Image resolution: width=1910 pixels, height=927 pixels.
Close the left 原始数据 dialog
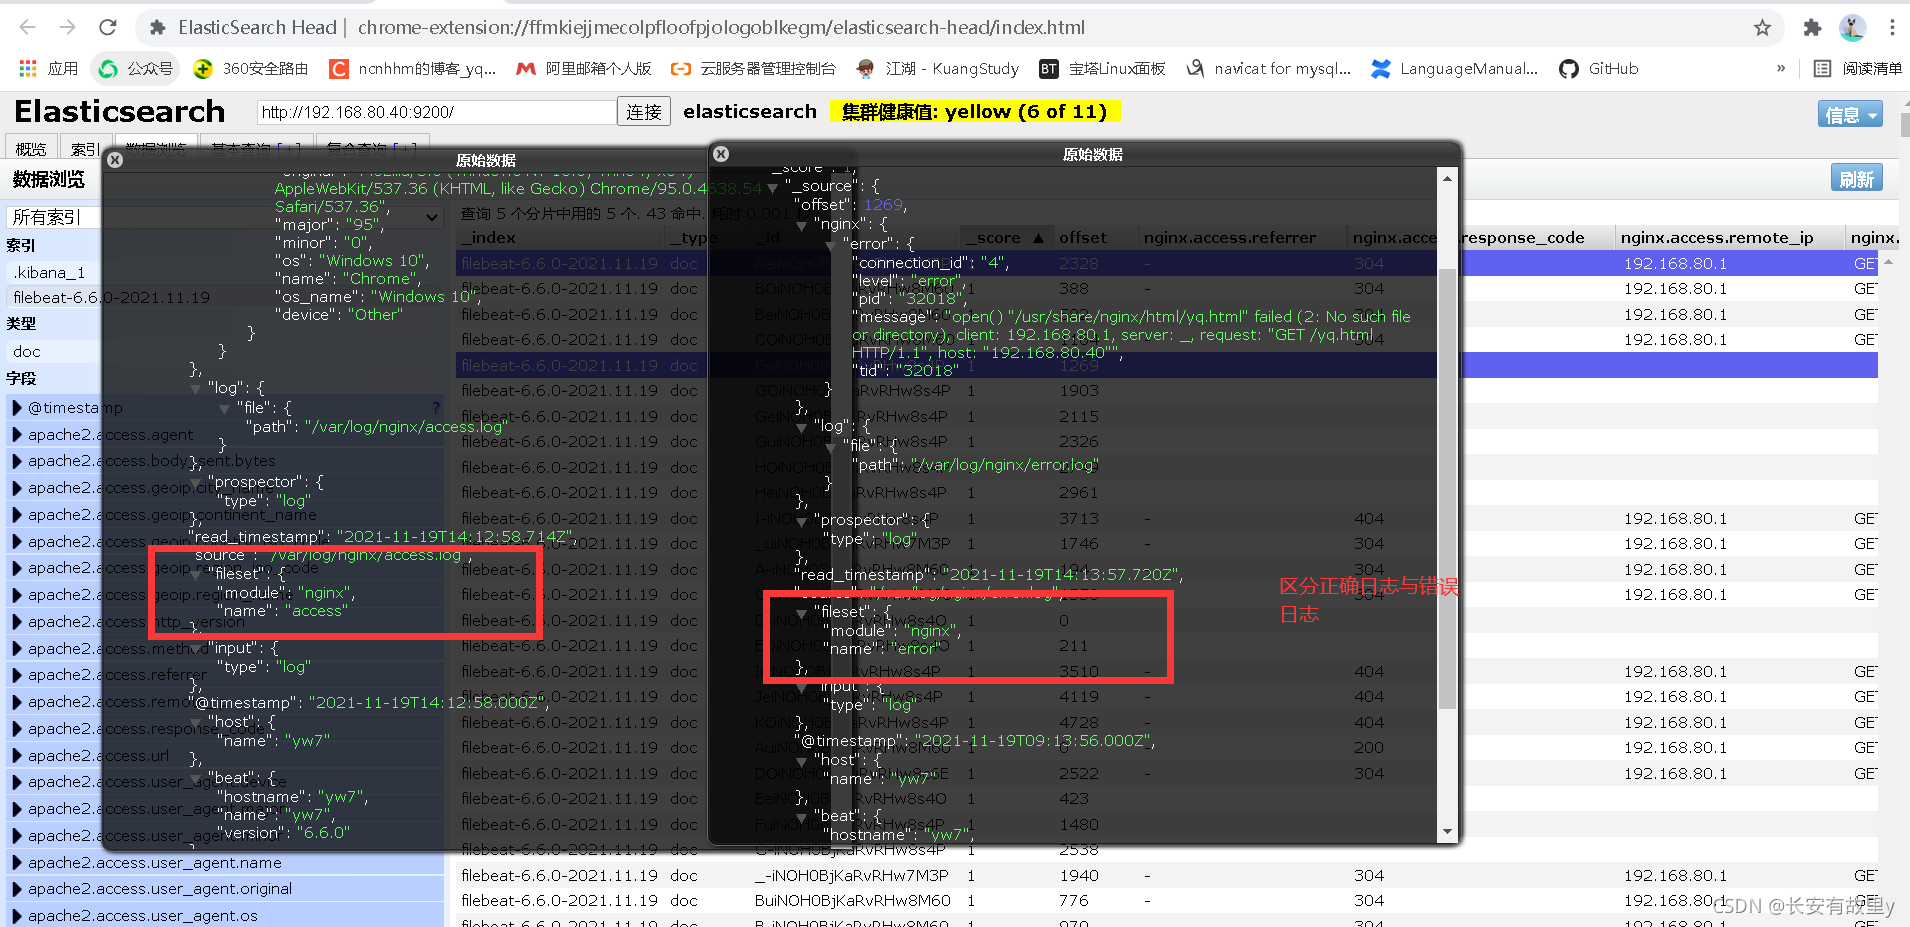tap(115, 160)
